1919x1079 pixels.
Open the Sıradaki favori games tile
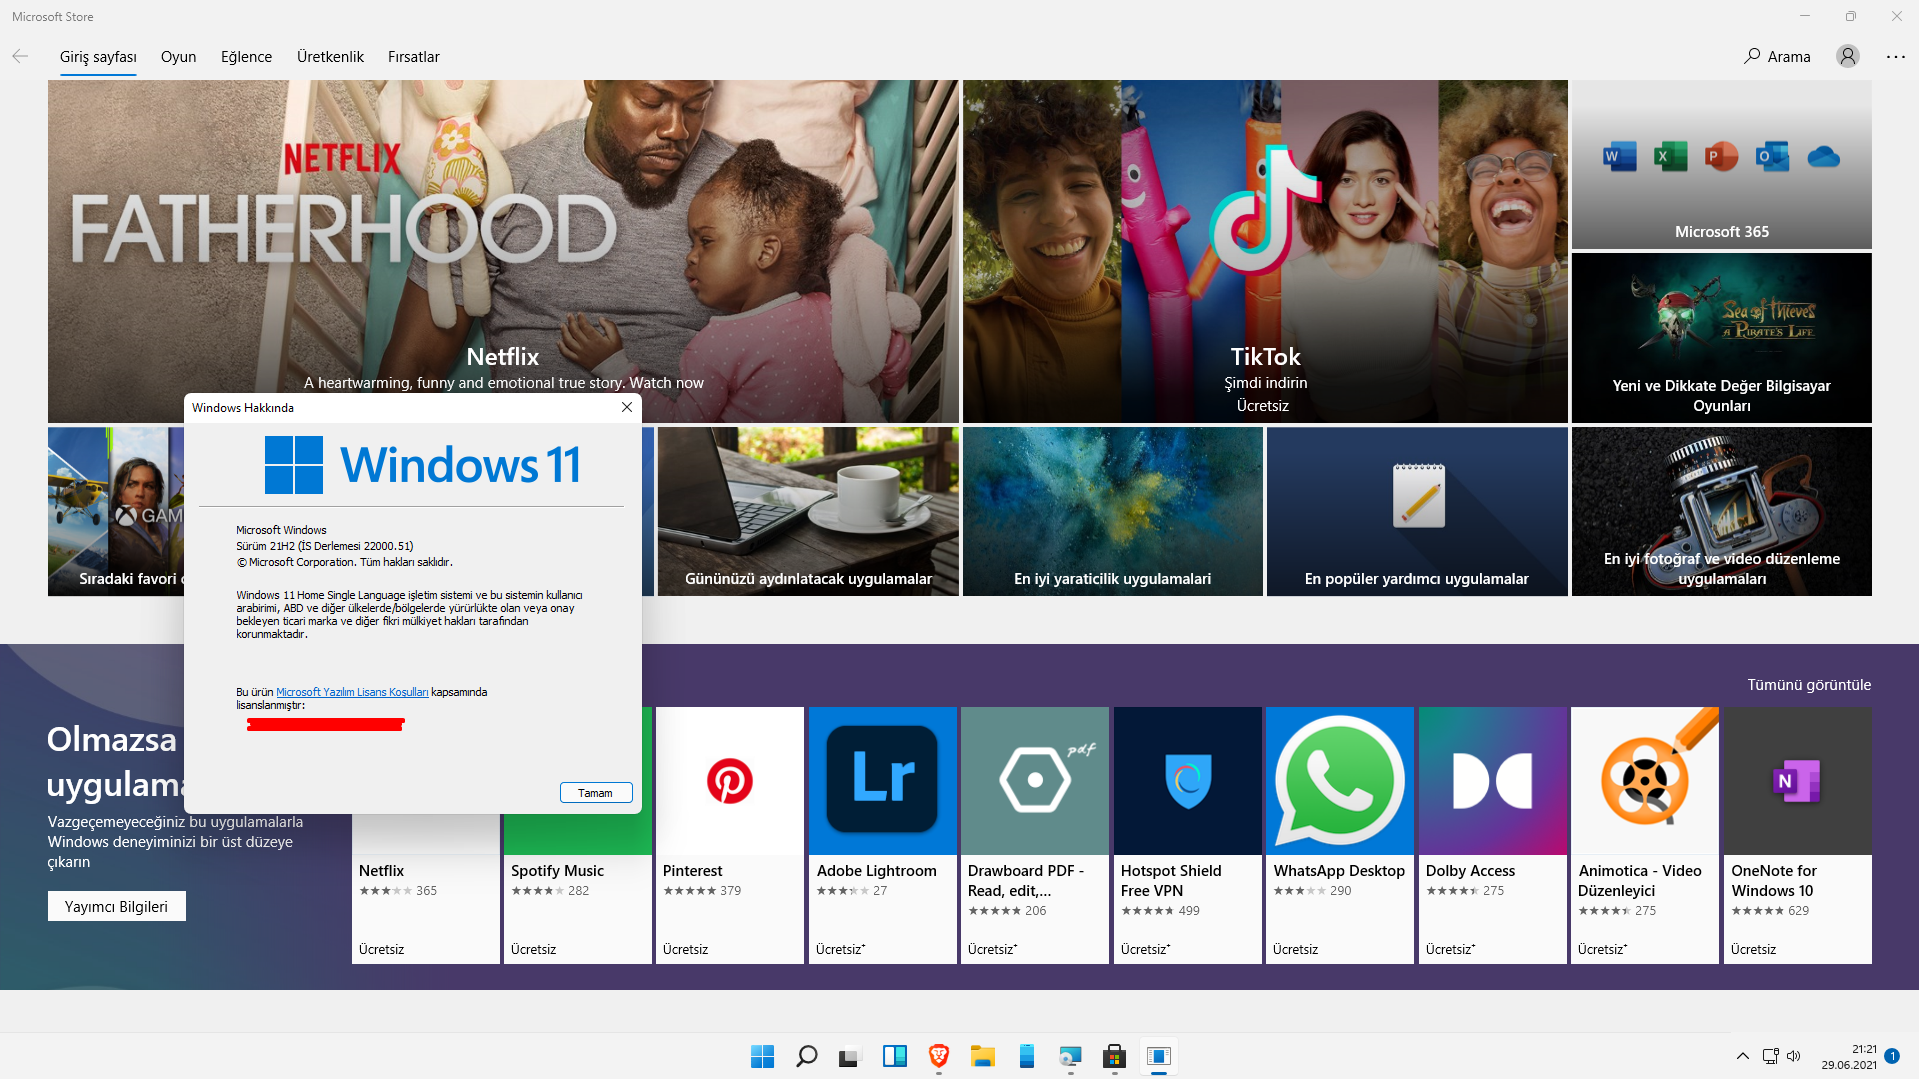click(x=116, y=512)
